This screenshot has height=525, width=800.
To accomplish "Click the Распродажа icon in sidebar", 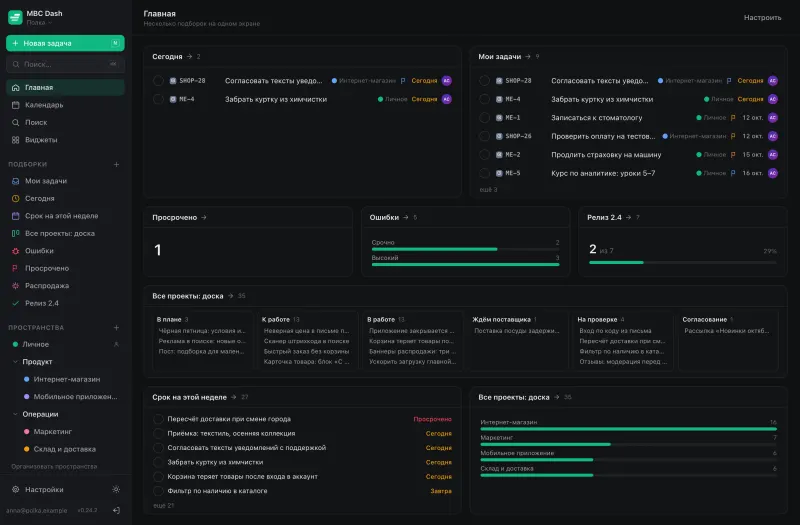I will (x=15, y=286).
